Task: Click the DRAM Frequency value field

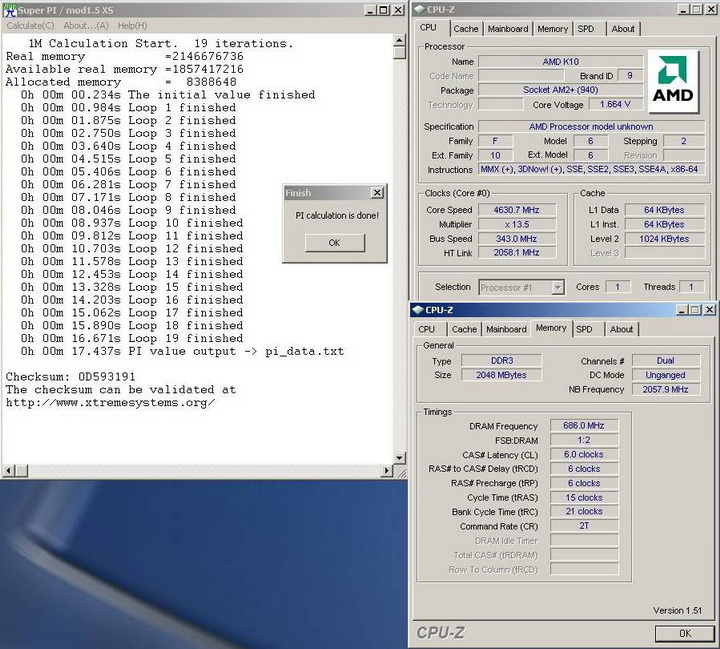Action: (584, 426)
